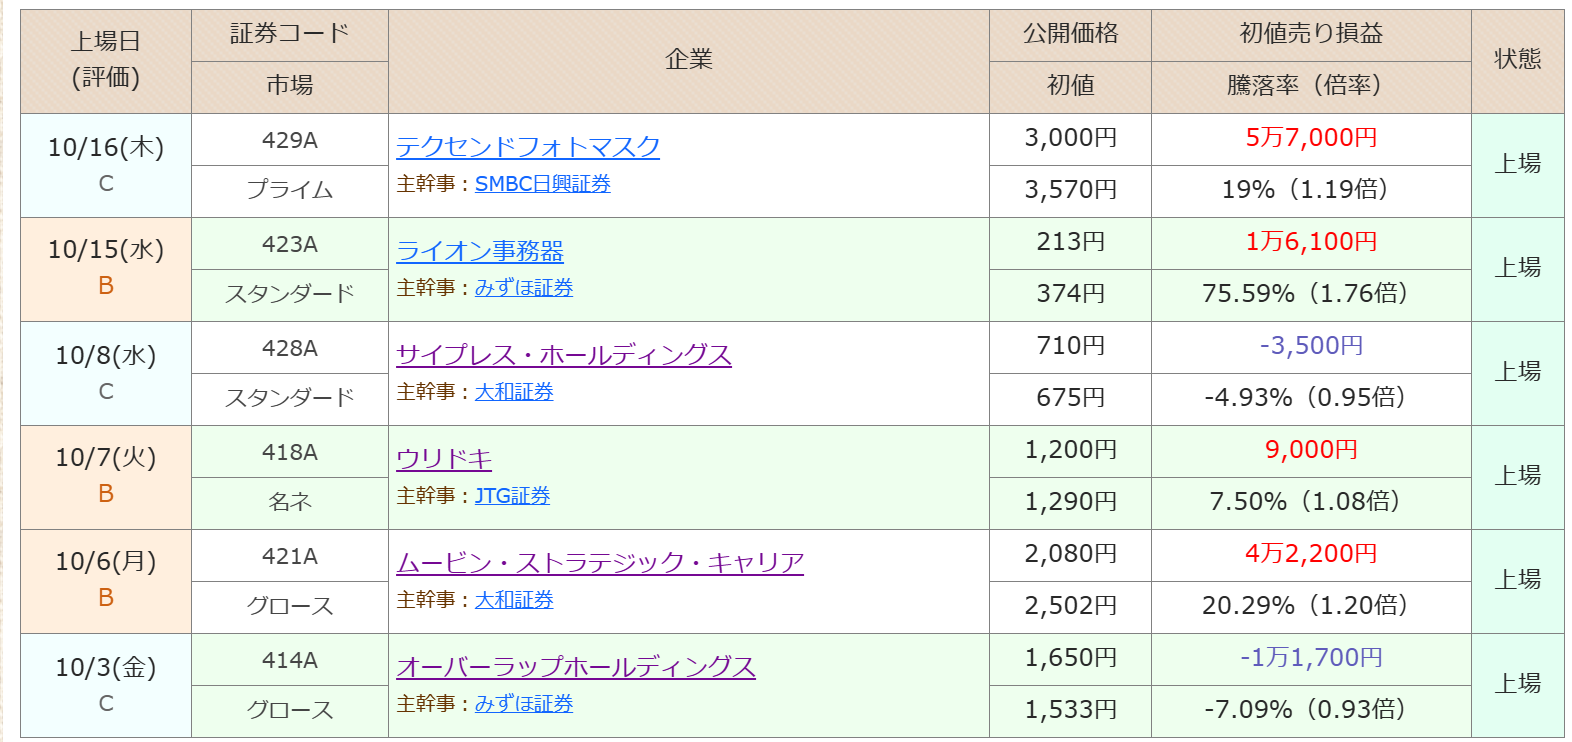Click the 大和証券 link under サイプレス・ホールディングス
This screenshot has height=742, width=1572.
(x=514, y=392)
